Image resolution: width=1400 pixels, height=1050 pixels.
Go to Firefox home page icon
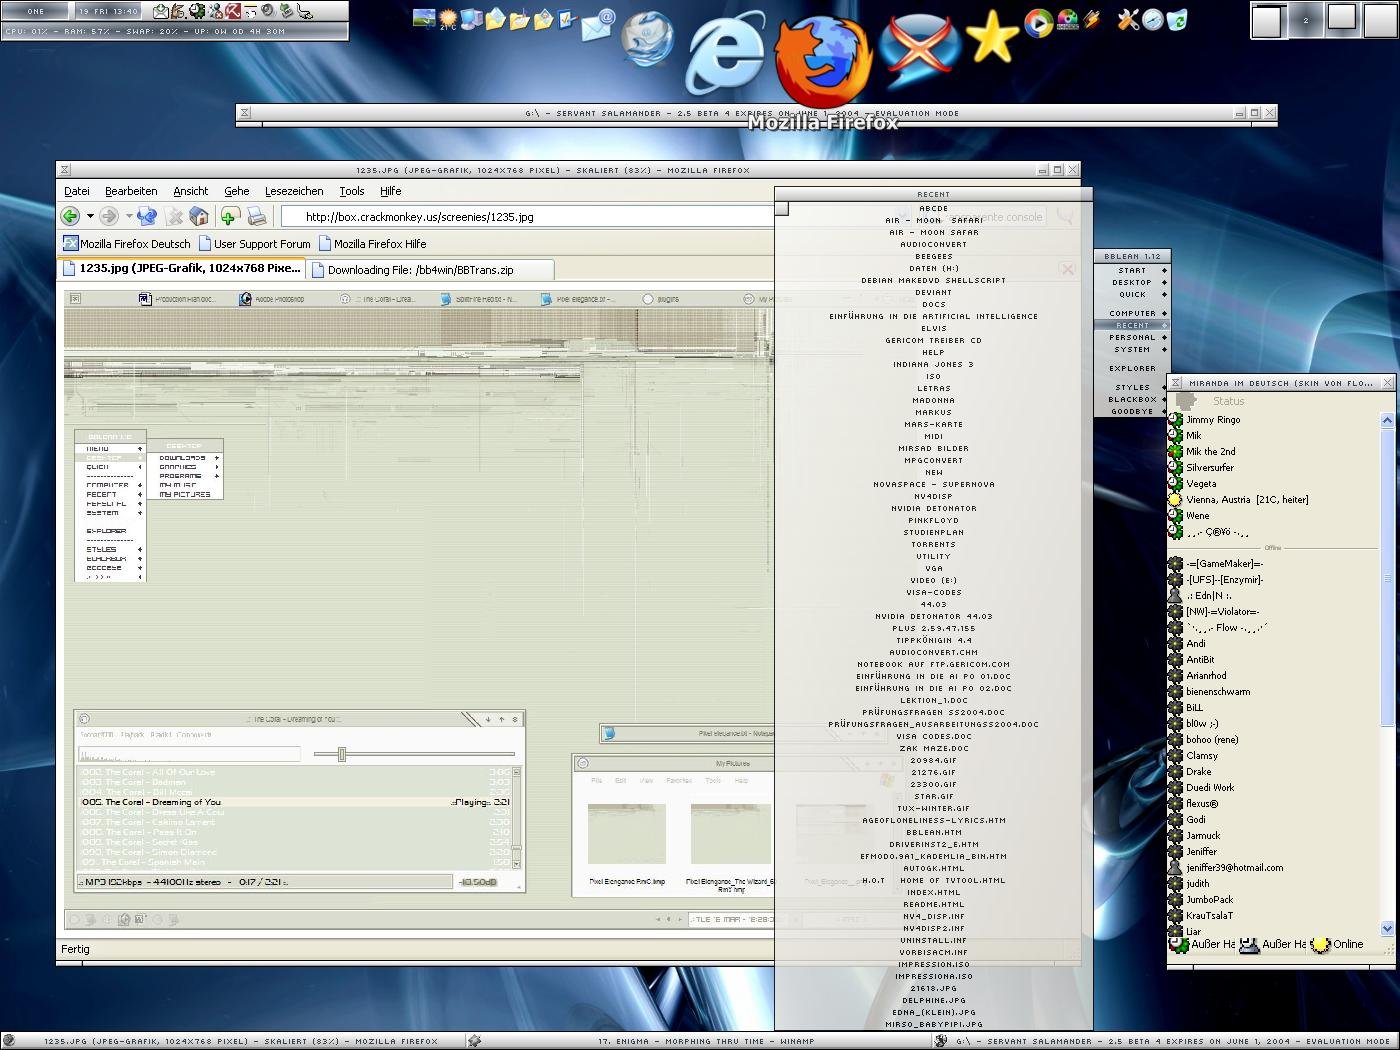199,216
